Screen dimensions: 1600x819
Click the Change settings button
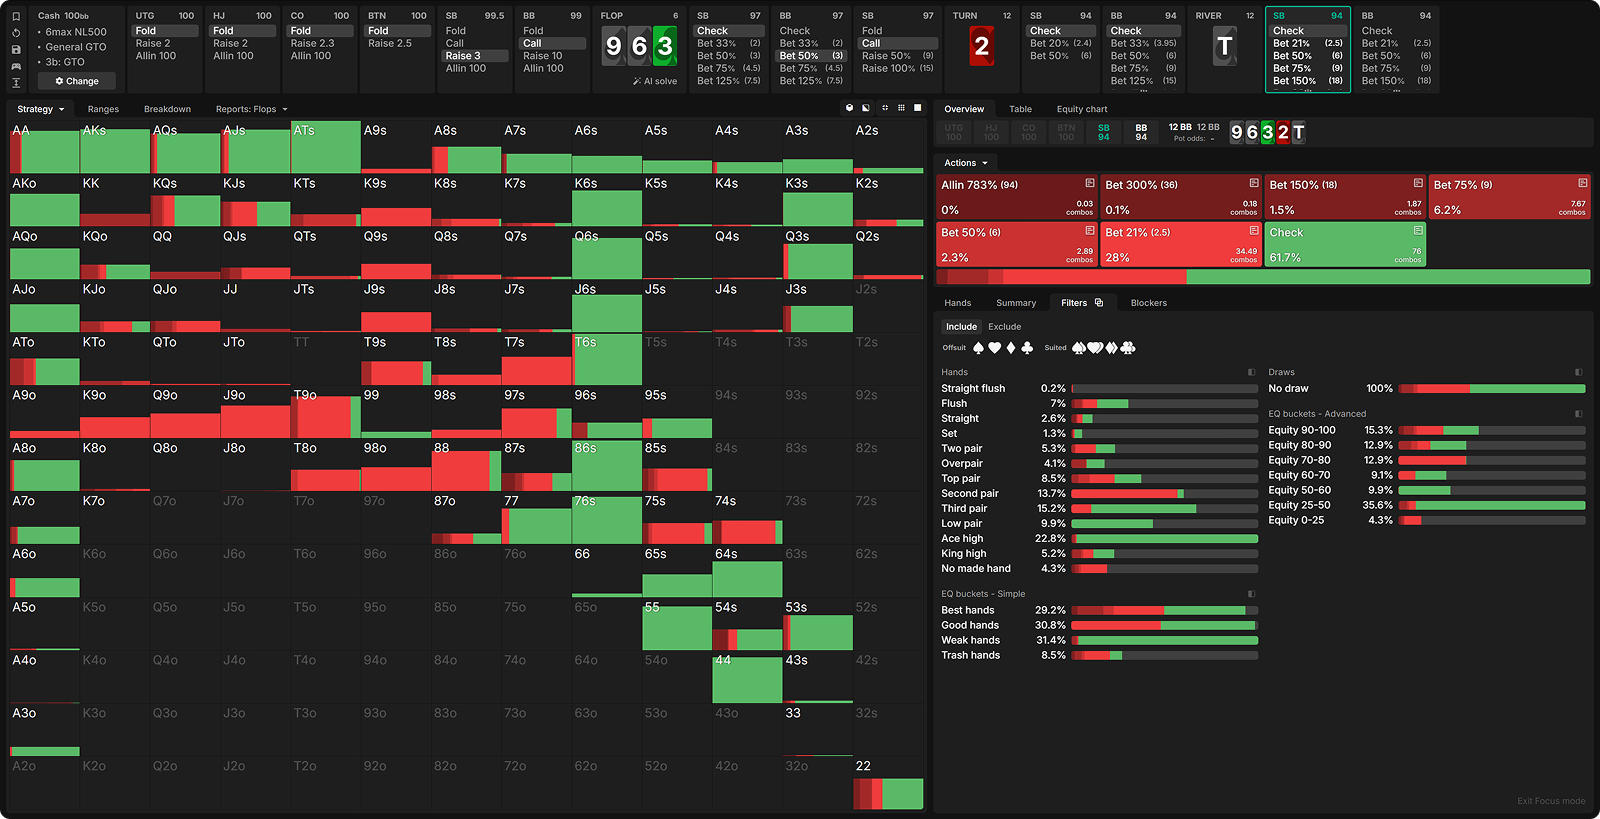coord(77,81)
